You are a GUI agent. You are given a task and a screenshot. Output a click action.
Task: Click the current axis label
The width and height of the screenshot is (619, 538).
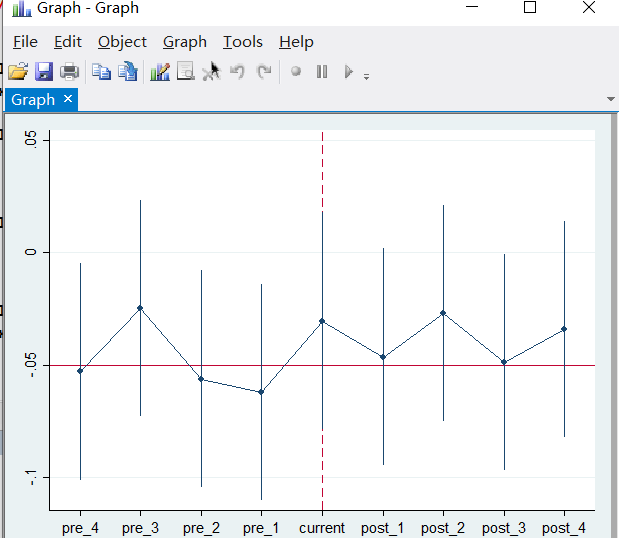[x=322, y=528]
